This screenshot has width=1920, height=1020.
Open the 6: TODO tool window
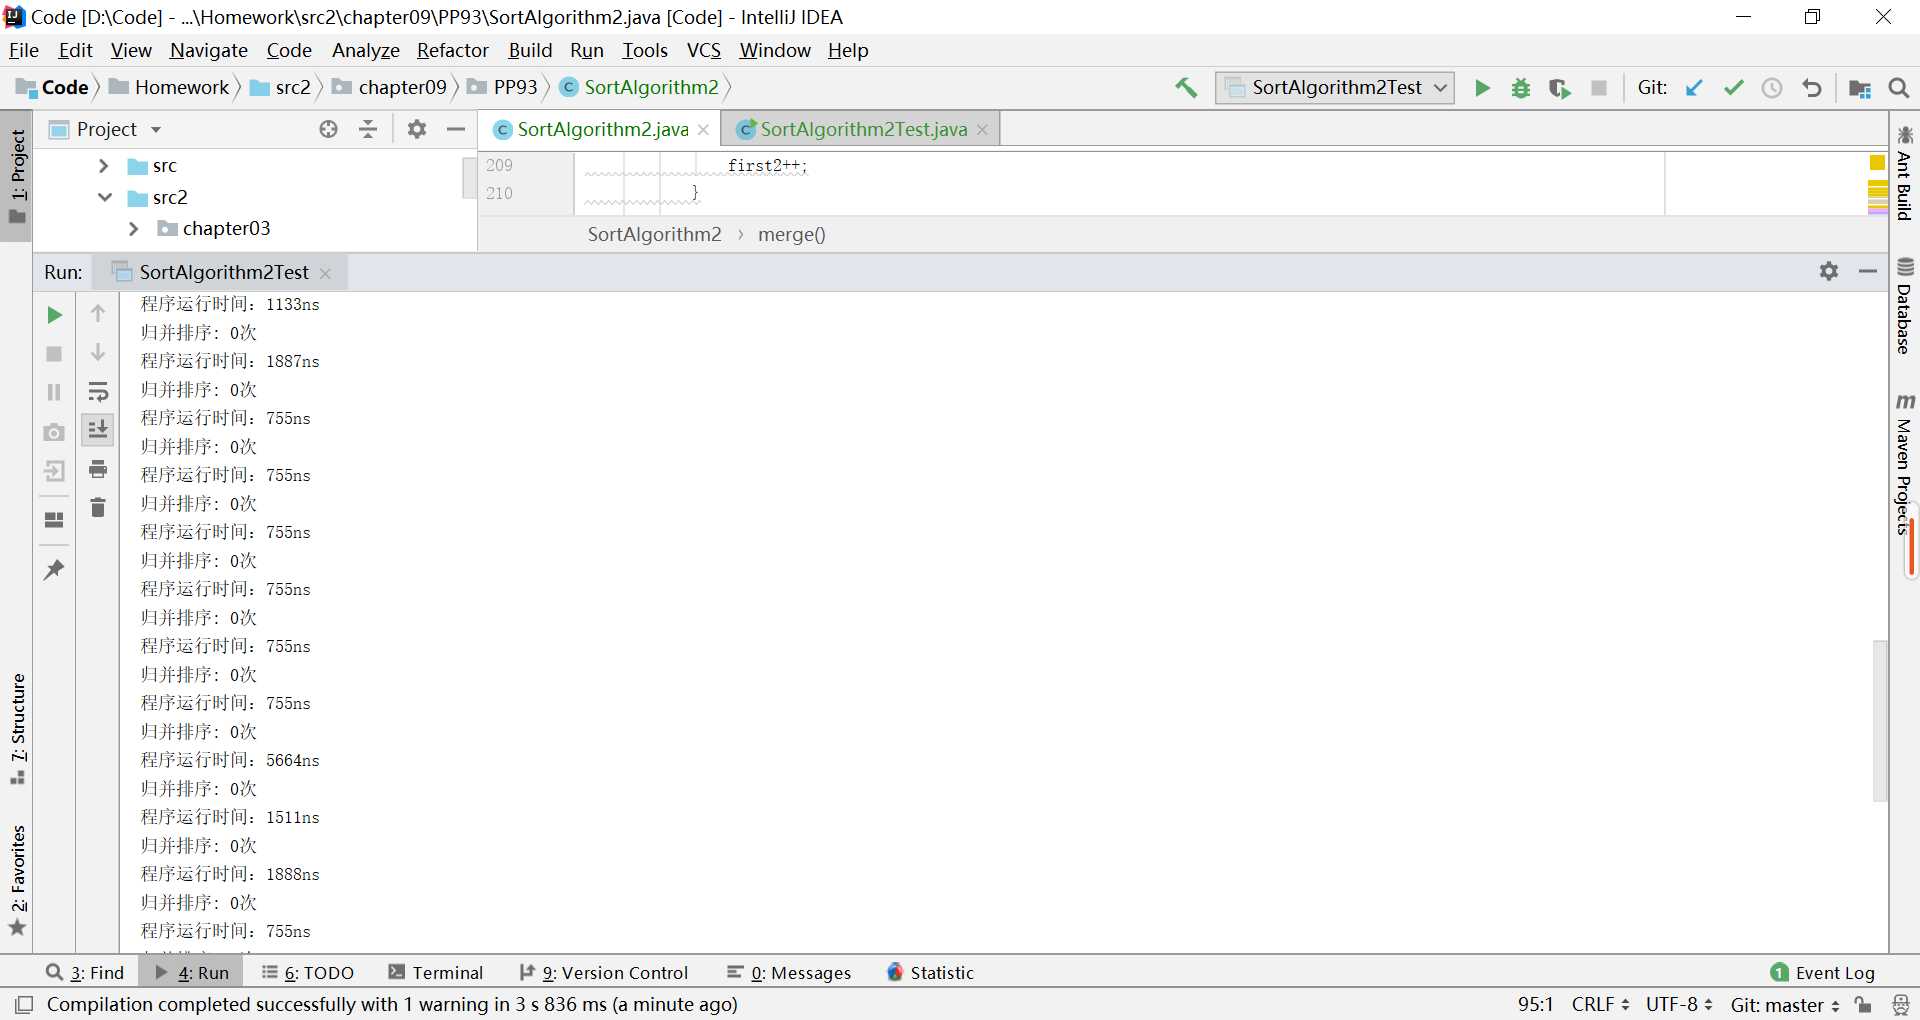point(308,972)
